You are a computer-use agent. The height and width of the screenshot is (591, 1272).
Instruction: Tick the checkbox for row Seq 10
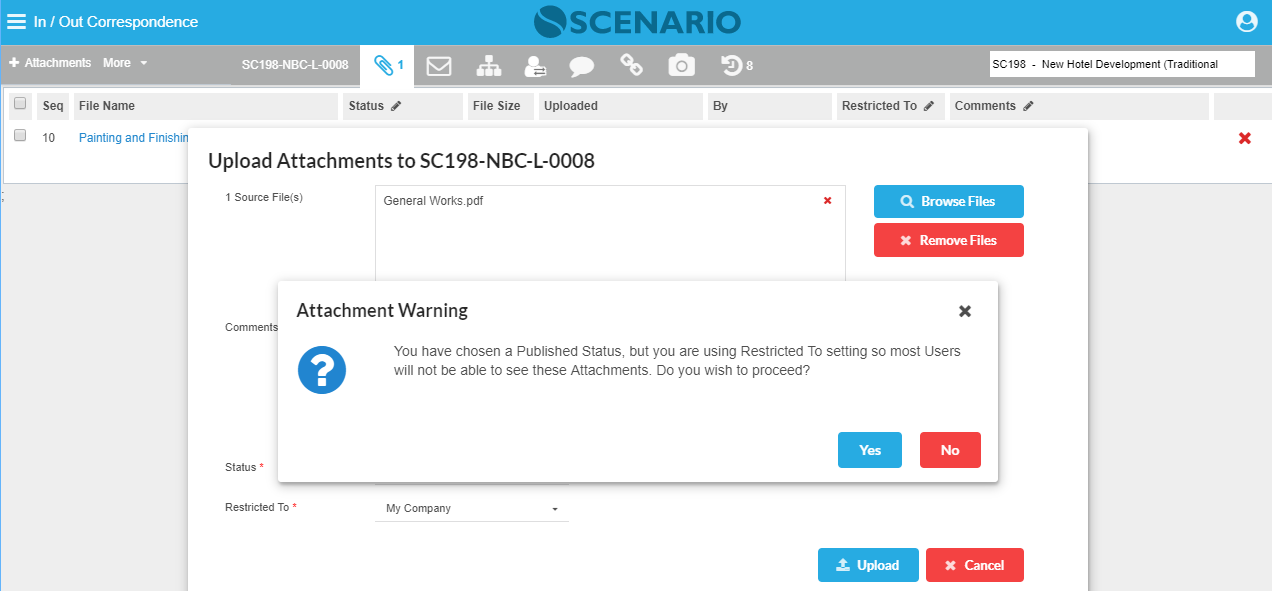[20, 135]
